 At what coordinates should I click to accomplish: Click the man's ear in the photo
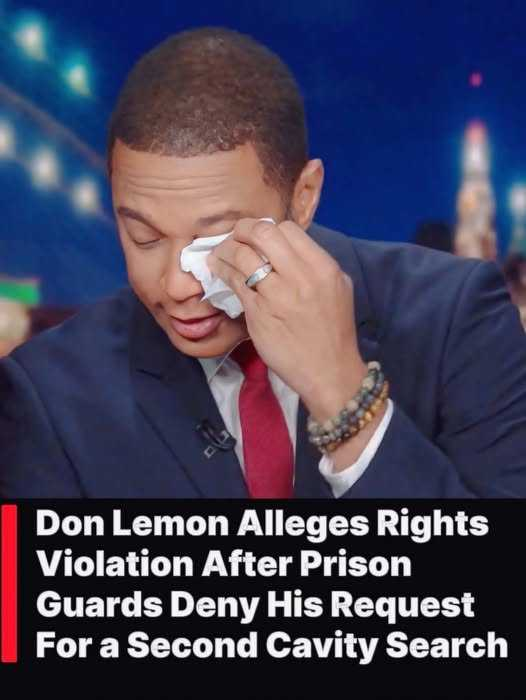point(308,194)
